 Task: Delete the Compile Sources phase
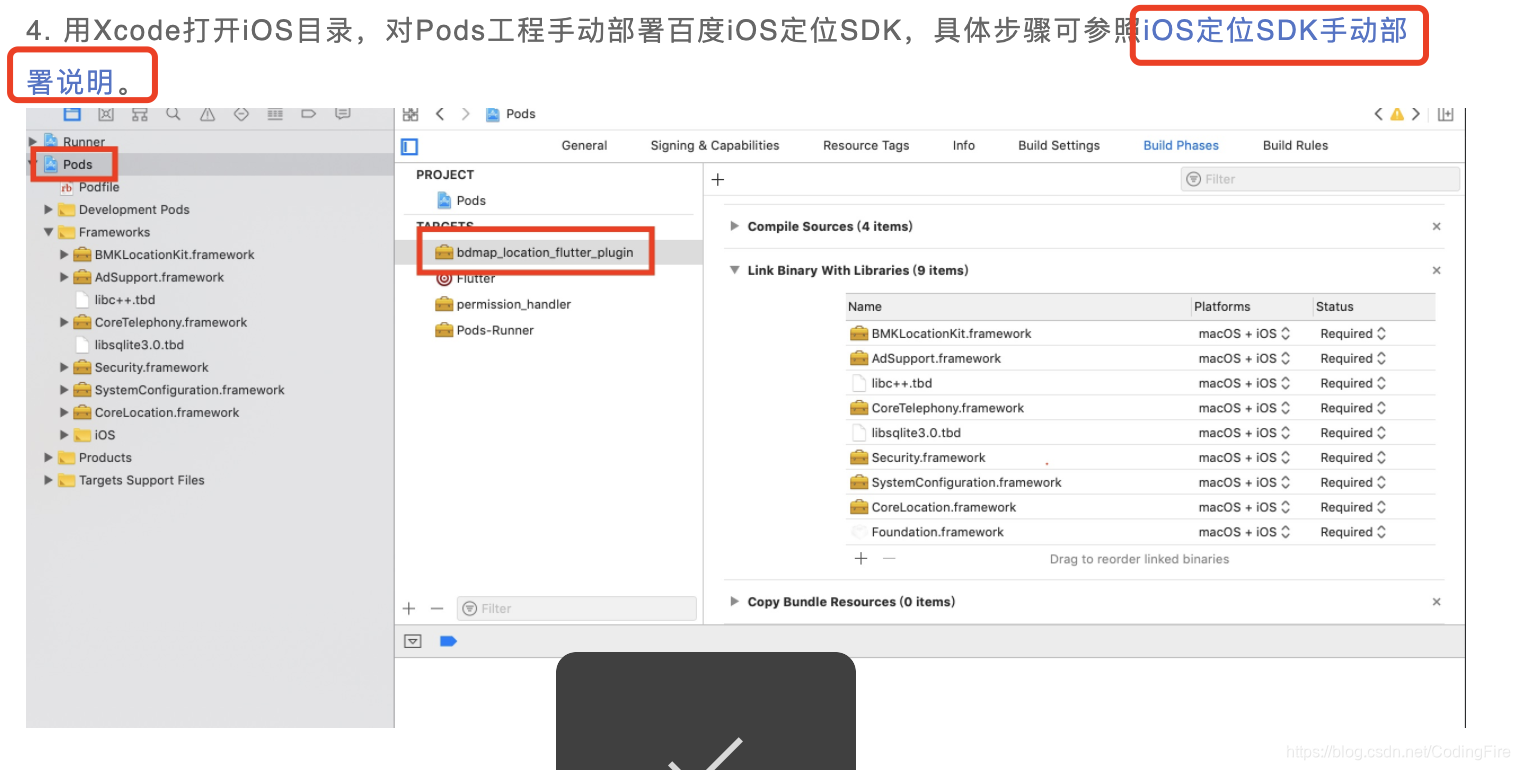click(x=1436, y=227)
